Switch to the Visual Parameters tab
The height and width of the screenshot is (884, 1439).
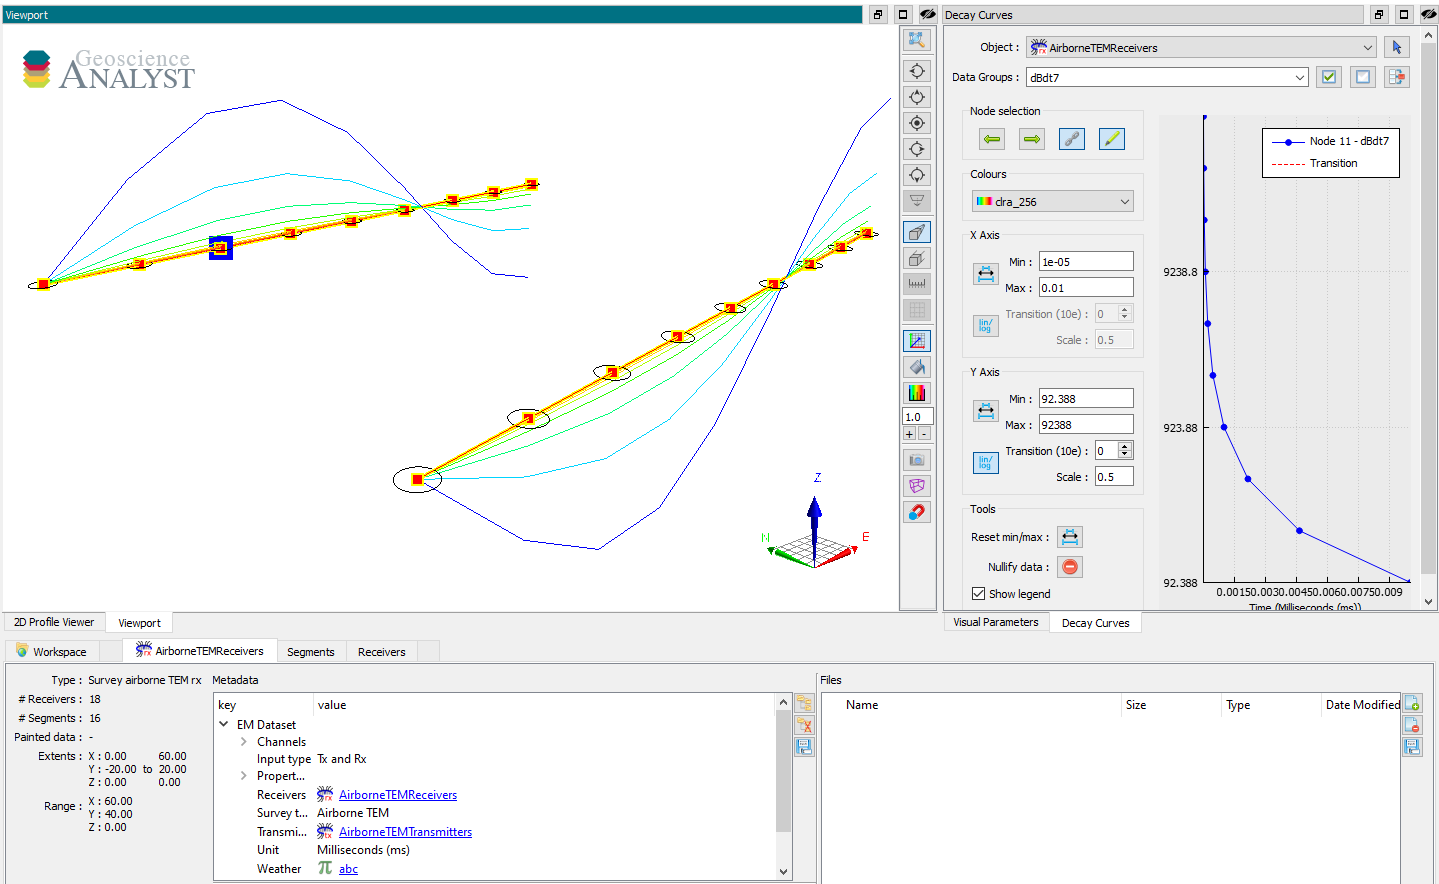996,622
